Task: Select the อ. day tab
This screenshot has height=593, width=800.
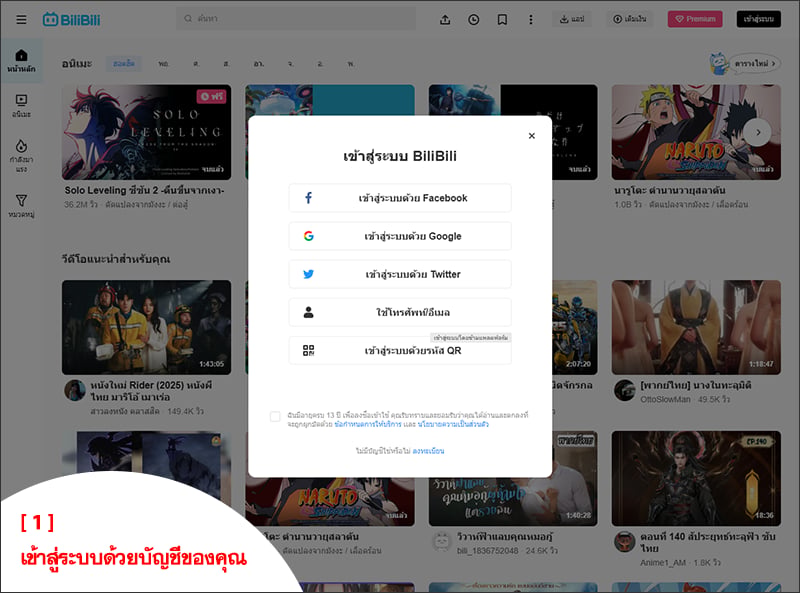Action: tap(320, 64)
